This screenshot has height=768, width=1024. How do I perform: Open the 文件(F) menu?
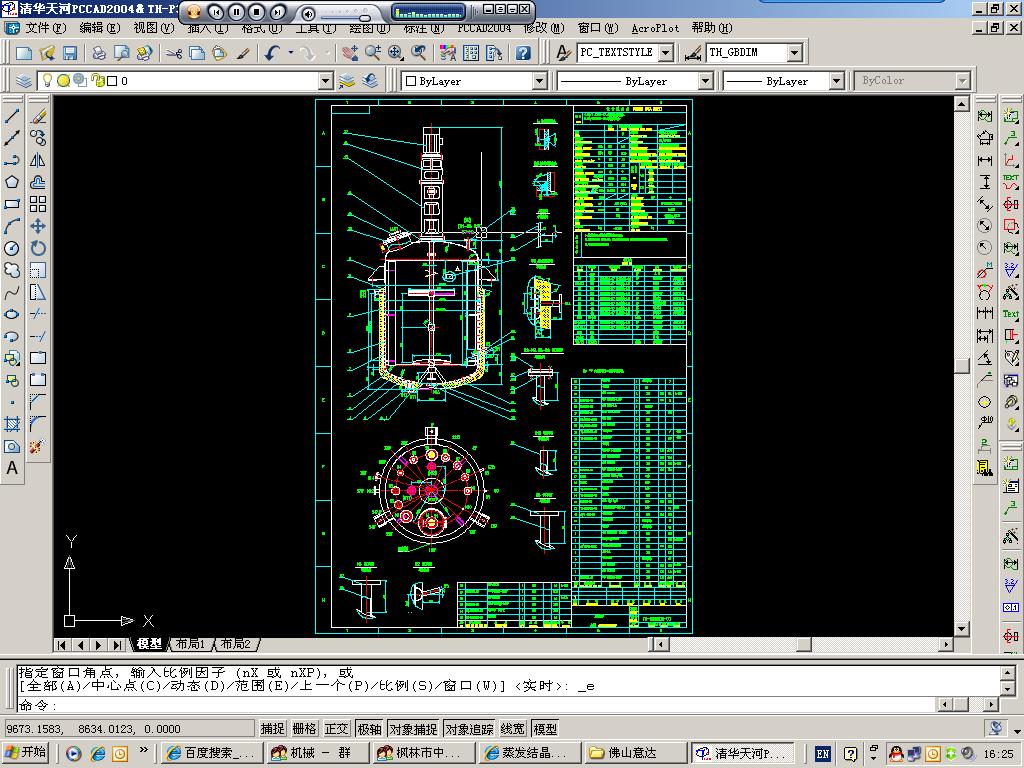click(x=46, y=28)
